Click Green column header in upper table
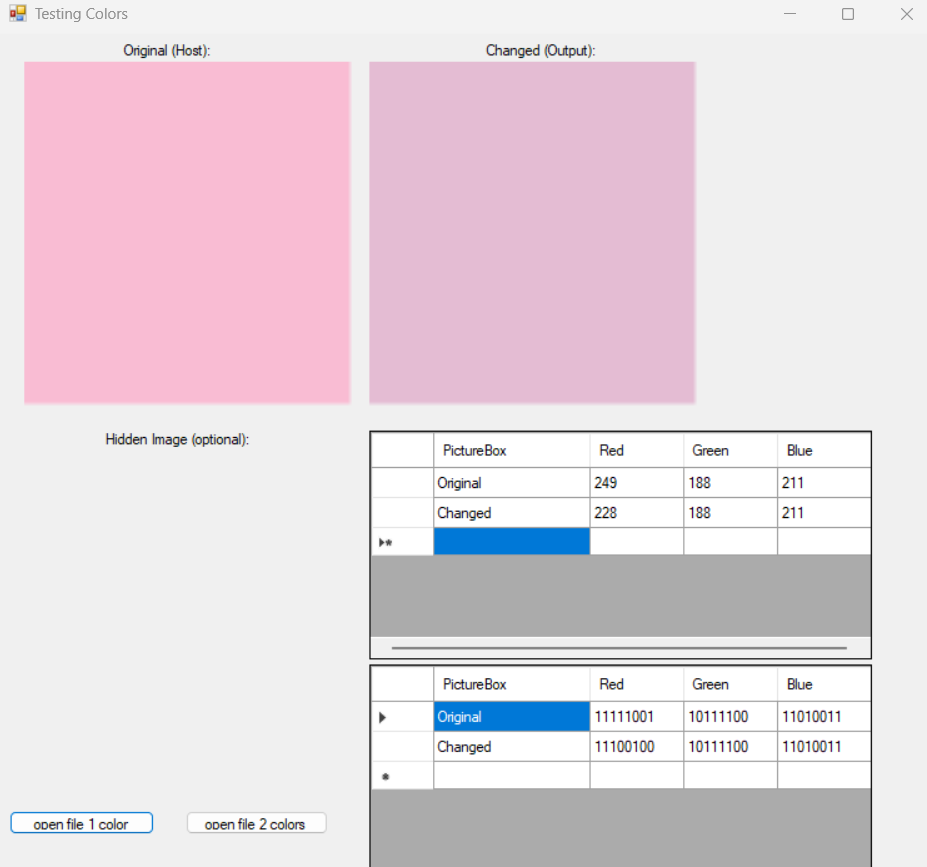The image size is (927, 867). (730, 450)
